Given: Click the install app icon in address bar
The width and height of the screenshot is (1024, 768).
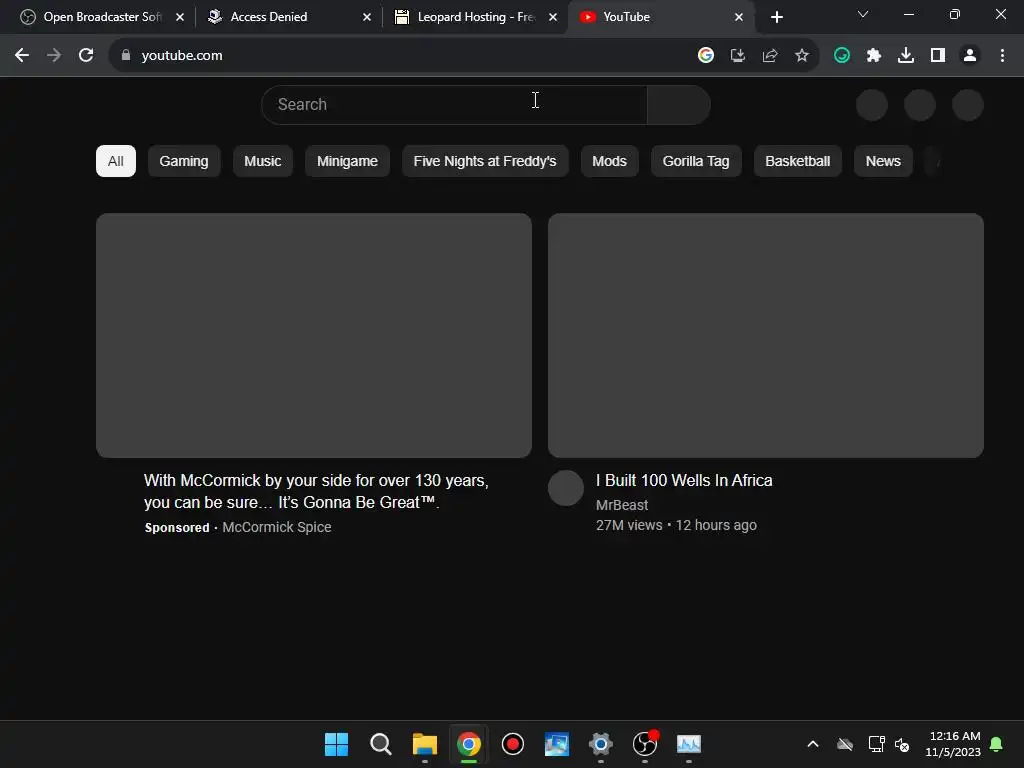Looking at the screenshot, I should click(738, 56).
